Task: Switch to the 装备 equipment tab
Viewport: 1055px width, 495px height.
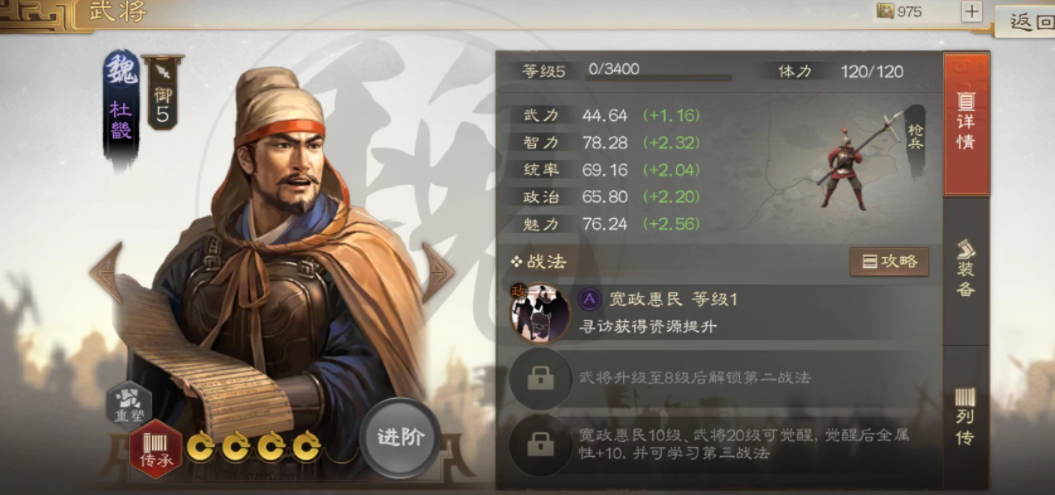Action: 966,269
